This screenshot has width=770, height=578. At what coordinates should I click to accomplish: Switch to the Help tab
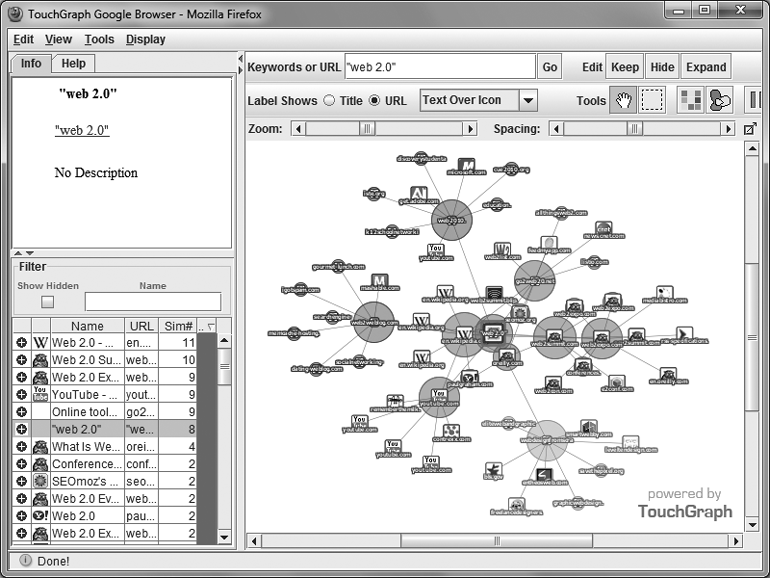(x=72, y=63)
